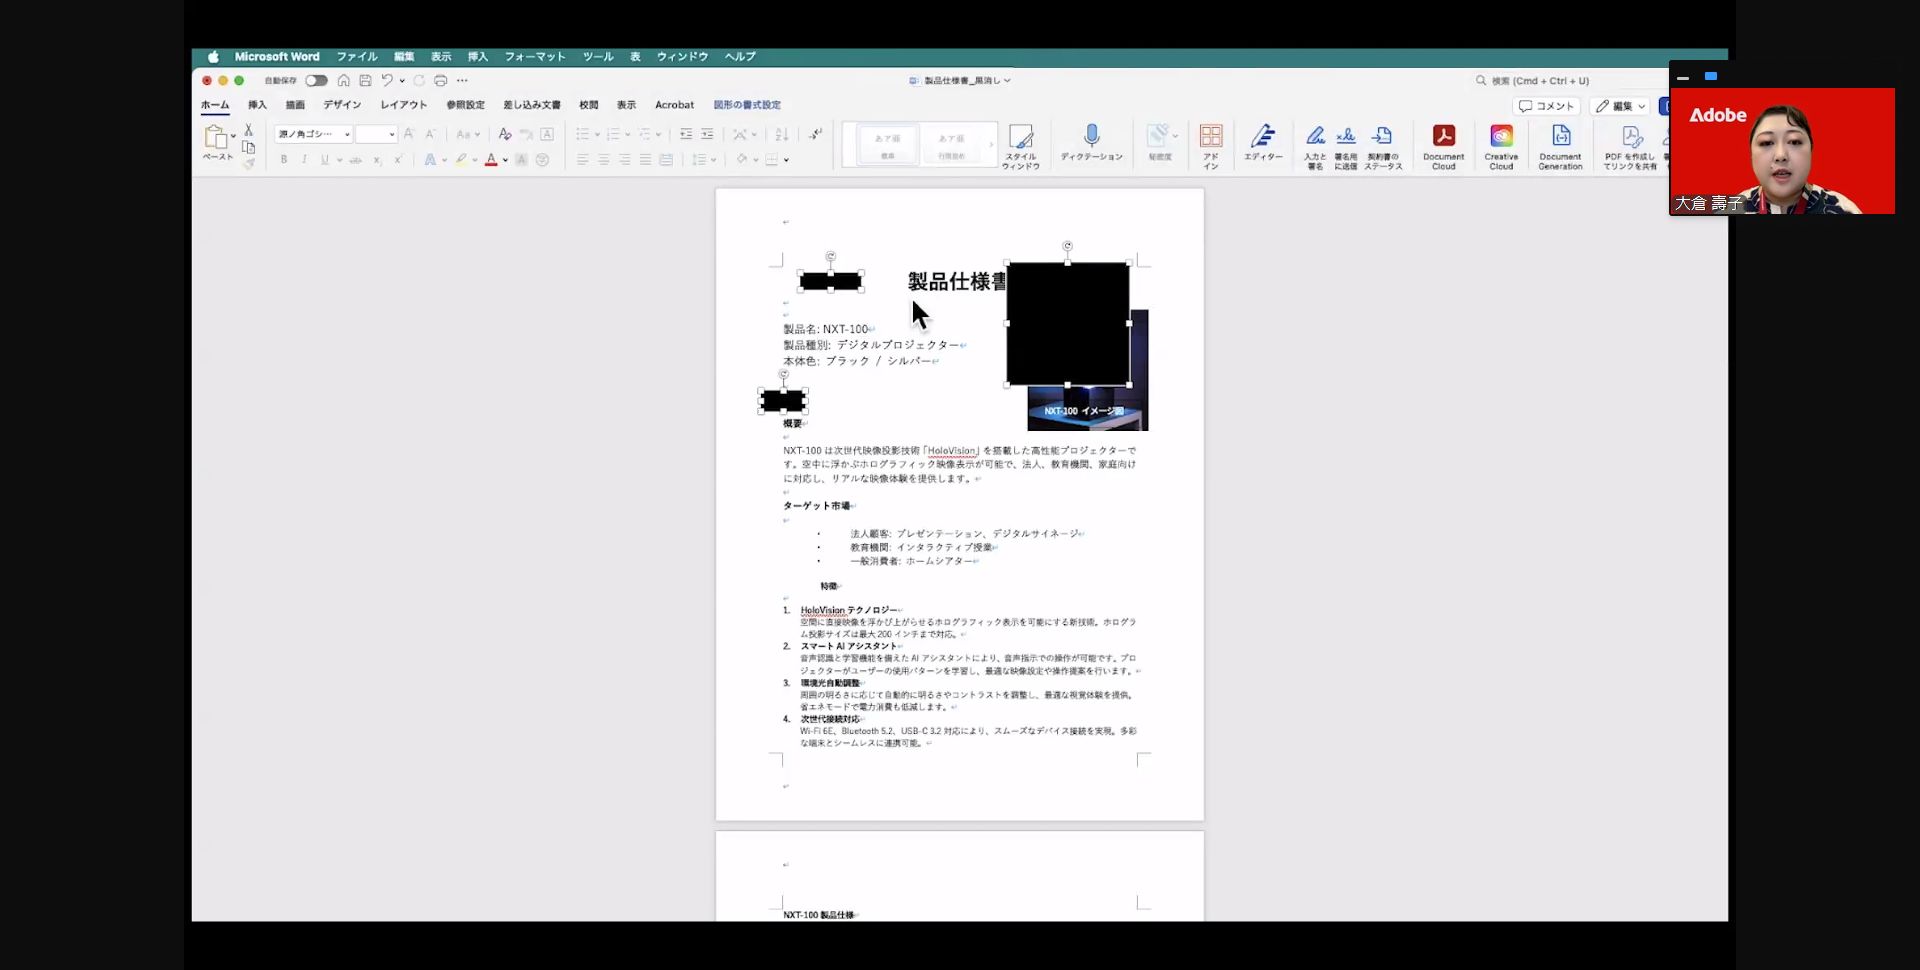Clear formatting with the eraser A icon
Screen dimensions: 1920x970
coord(505,134)
